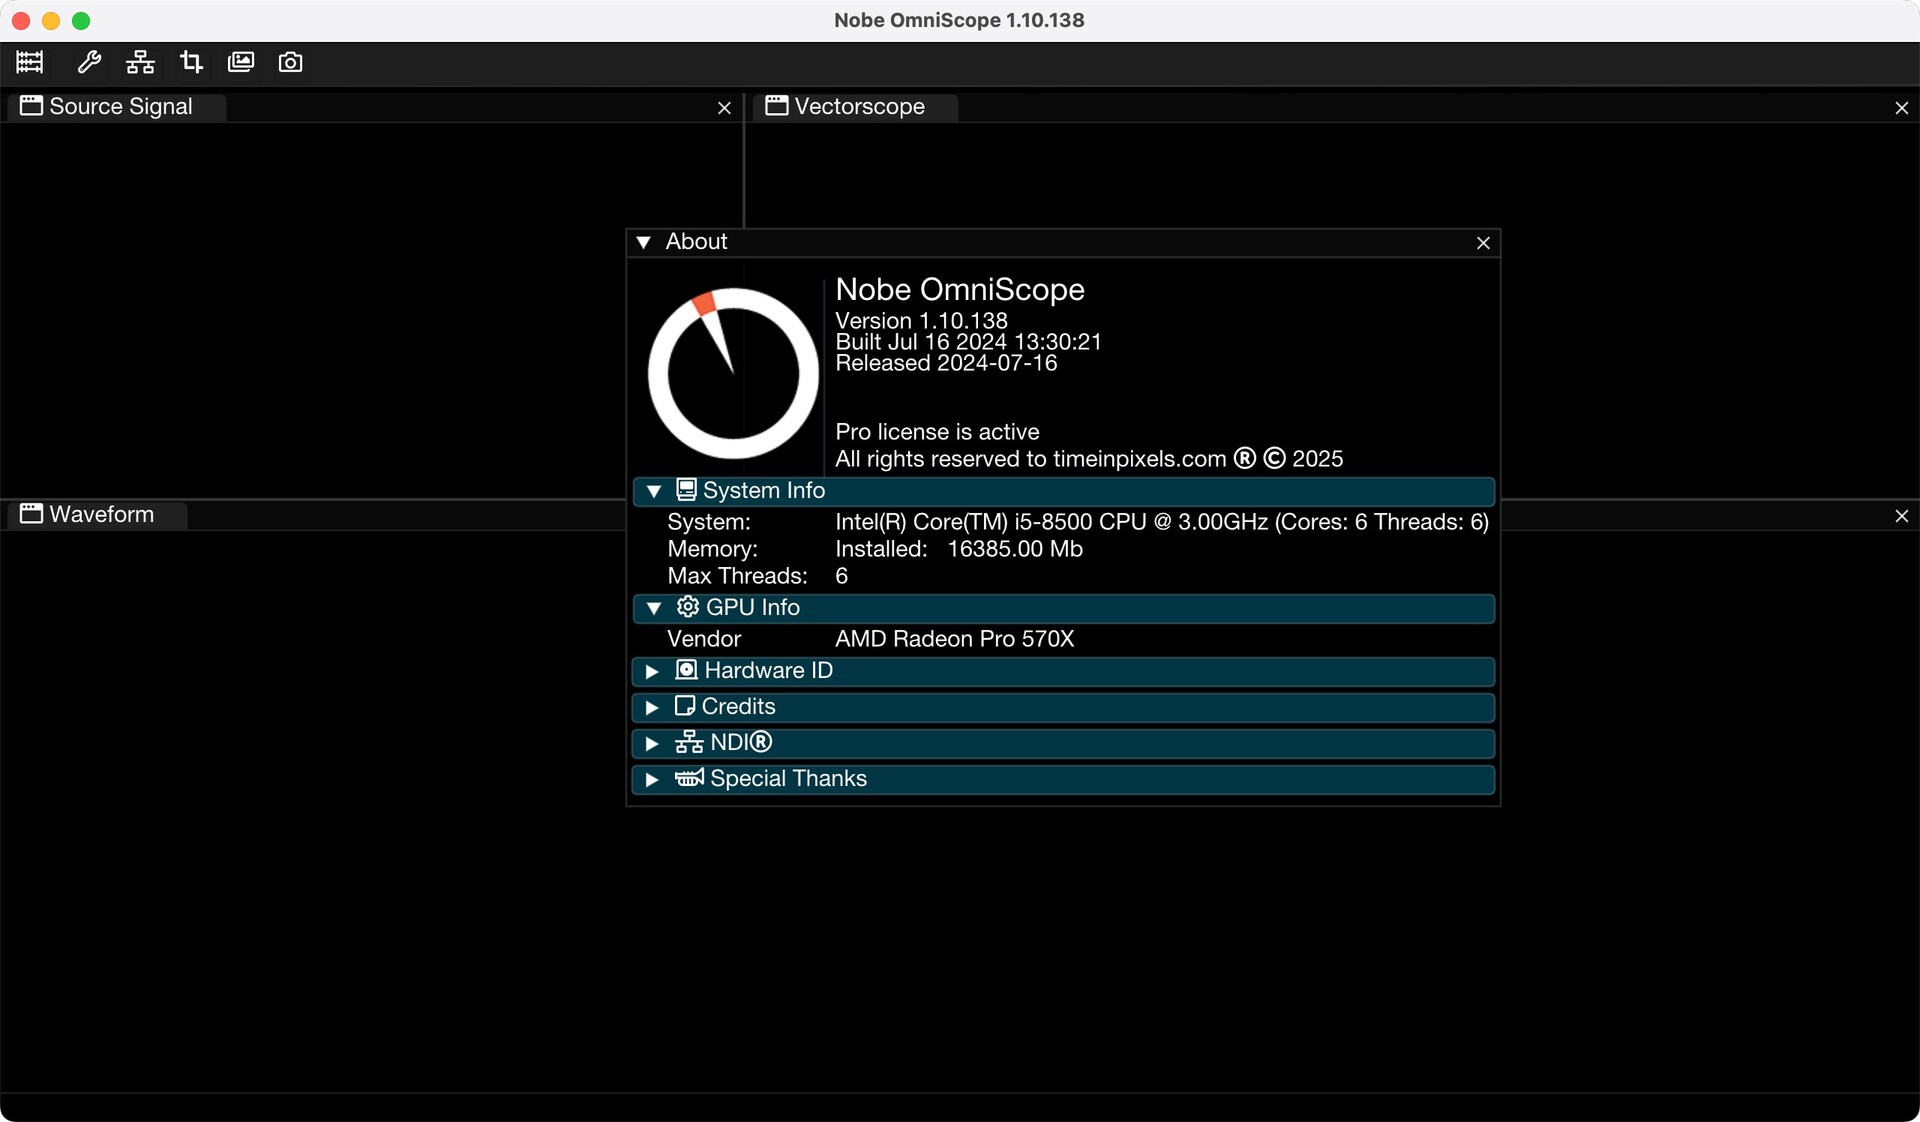Close the Vectorscope panel
Screen dimensions: 1920x1122
click(x=1902, y=108)
